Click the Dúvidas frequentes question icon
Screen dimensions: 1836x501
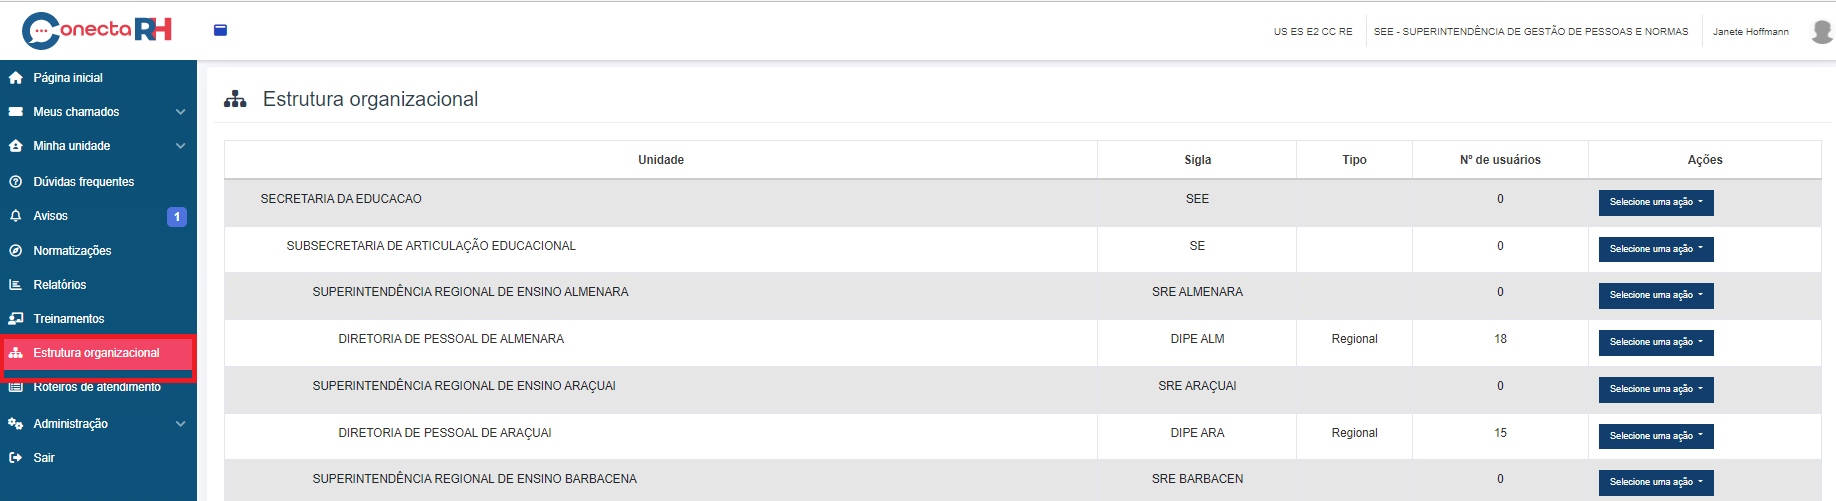(x=16, y=182)
